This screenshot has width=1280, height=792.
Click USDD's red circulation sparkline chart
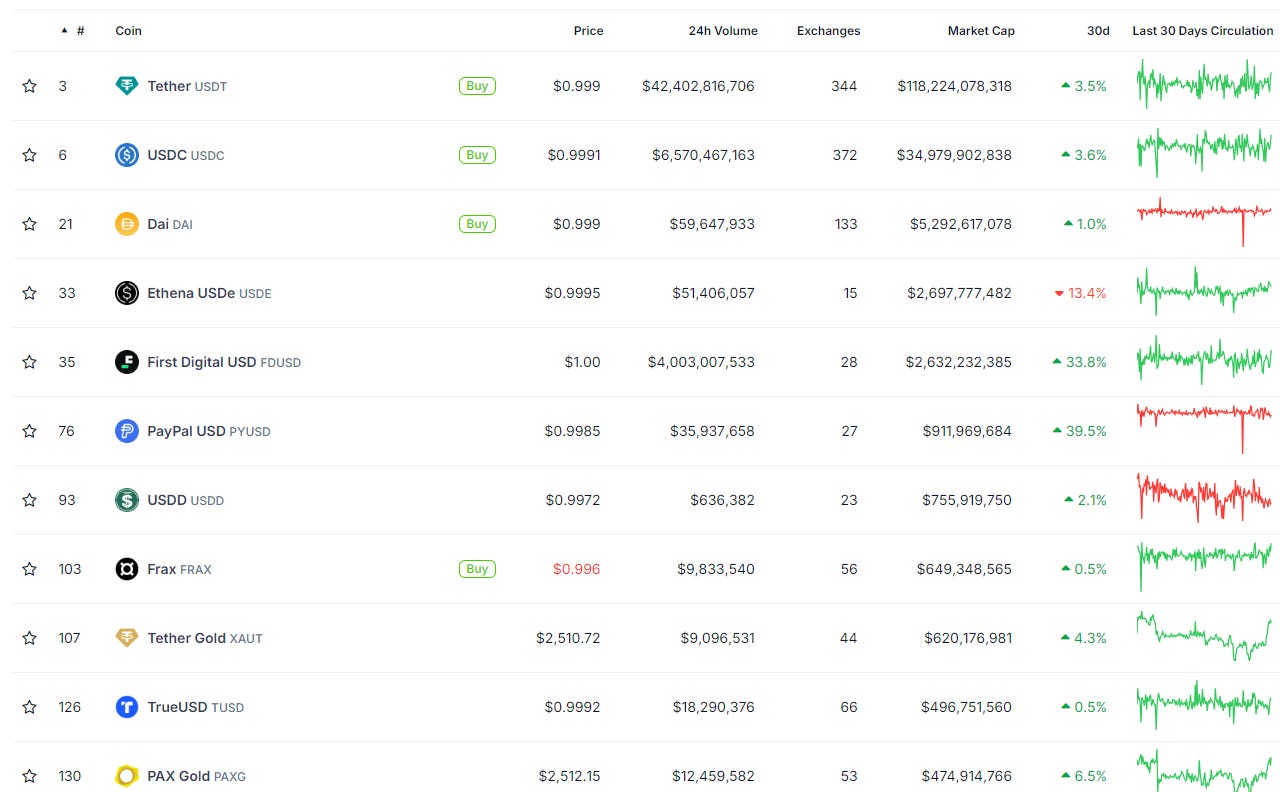click(1204, 497)
